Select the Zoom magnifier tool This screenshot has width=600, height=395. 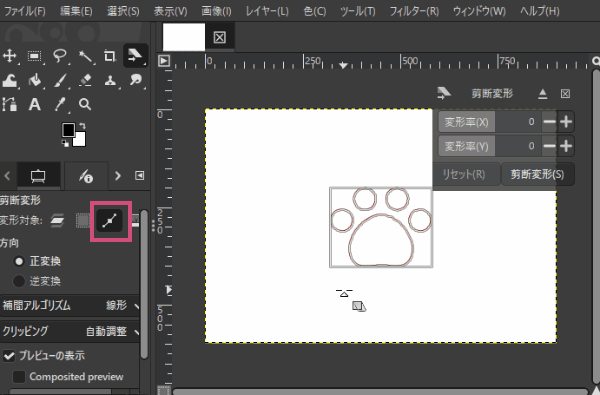click(x=85, y=104)
